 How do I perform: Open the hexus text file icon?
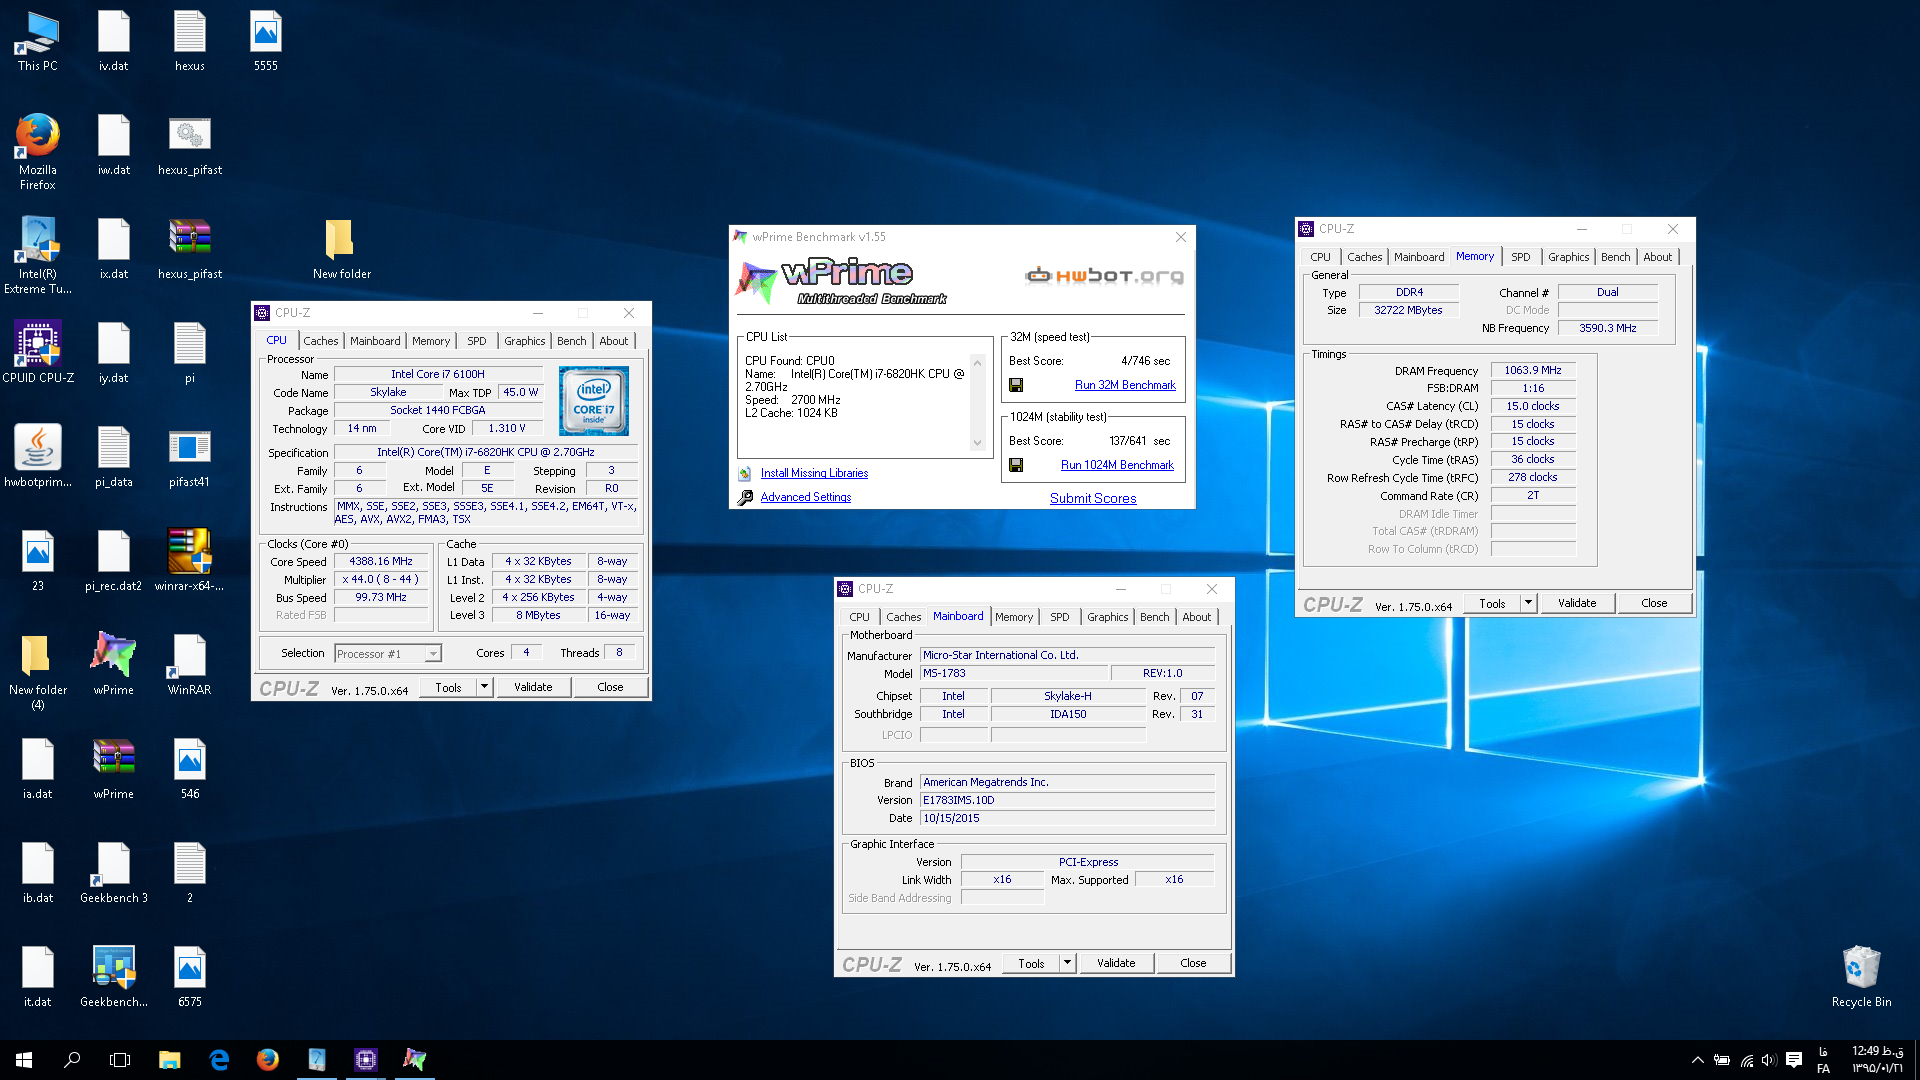[x=189, y=40]
